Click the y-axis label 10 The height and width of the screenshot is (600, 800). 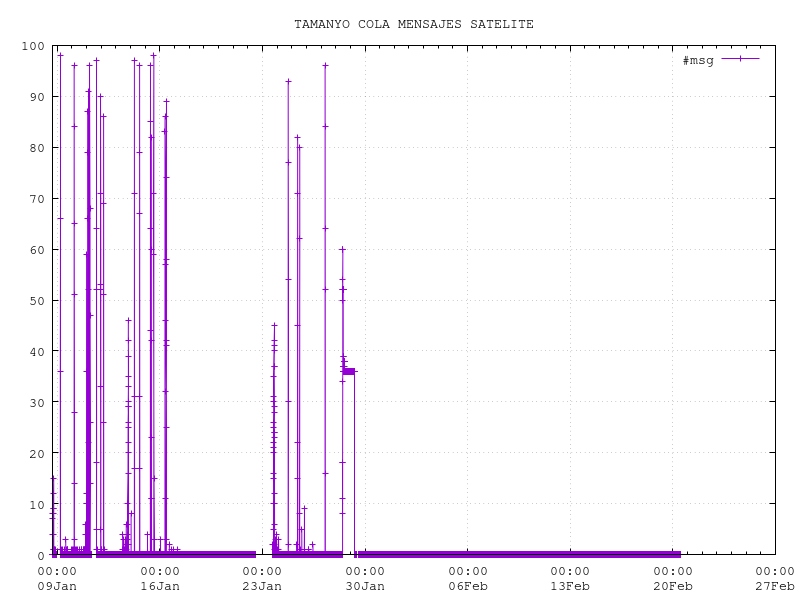[37, 505]
